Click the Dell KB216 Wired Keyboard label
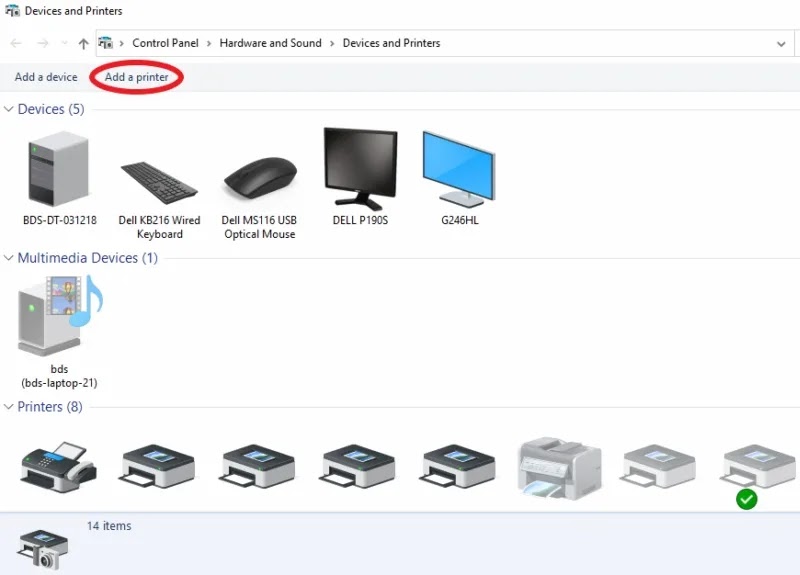The height and width of the screenshot is (575, 800). click(159, 227)
